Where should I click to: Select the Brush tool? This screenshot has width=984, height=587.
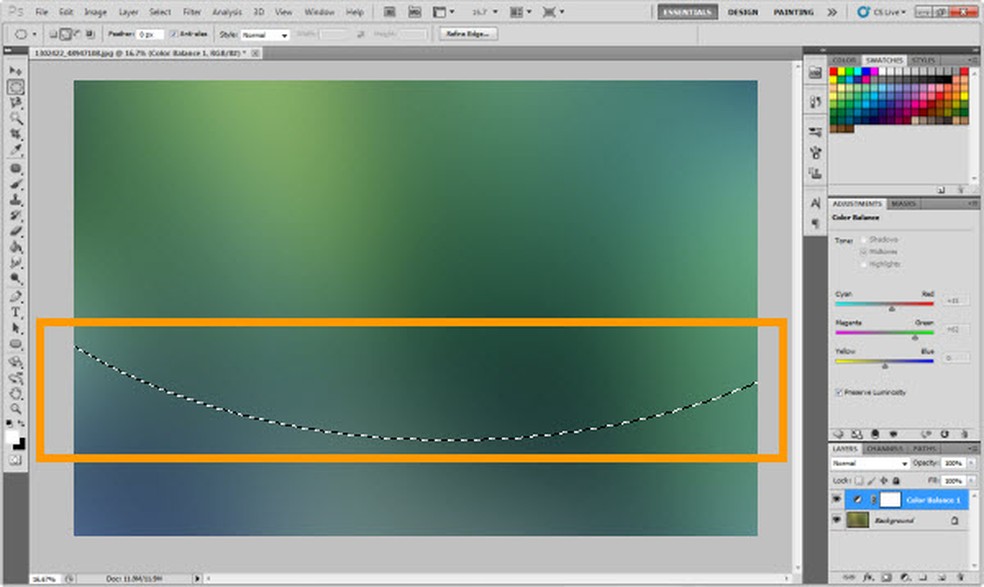pos(16,184)
